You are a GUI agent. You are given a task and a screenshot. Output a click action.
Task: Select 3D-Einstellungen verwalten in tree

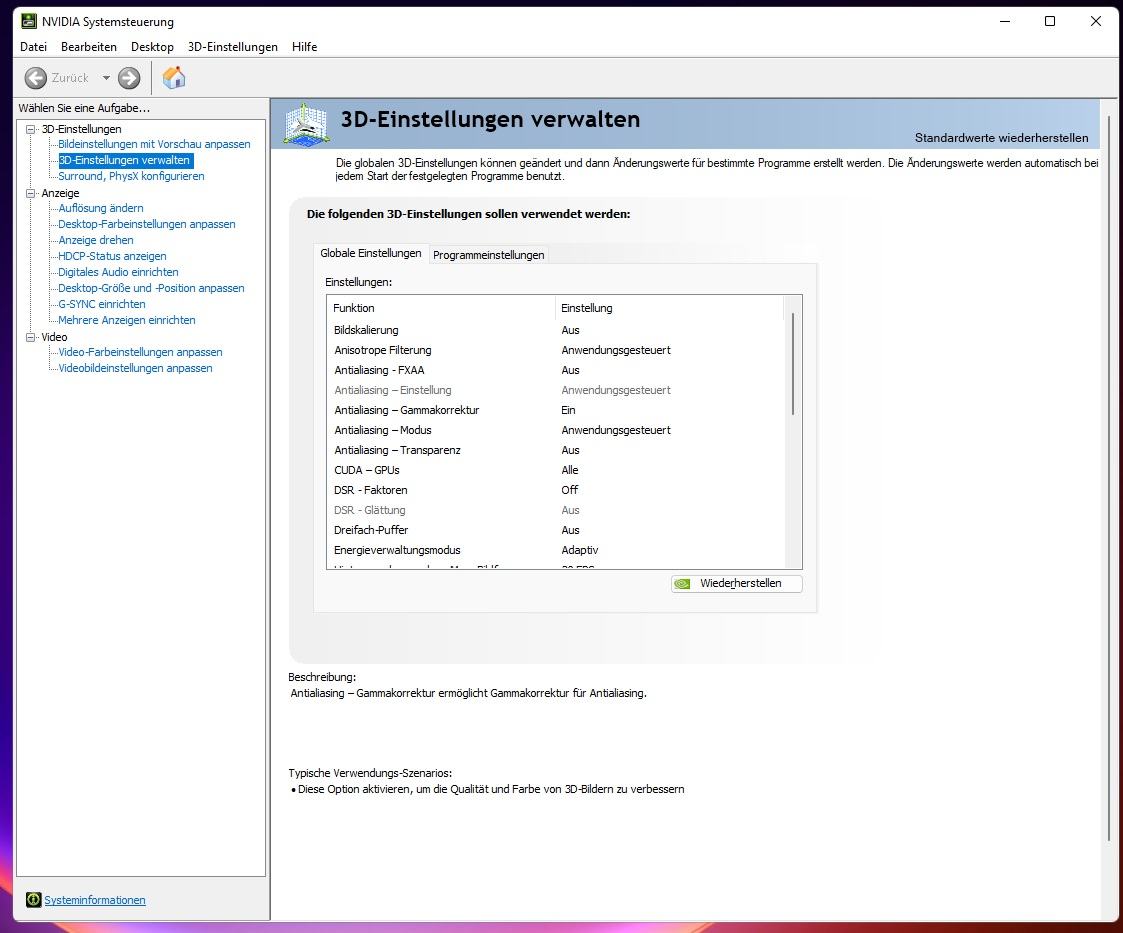tap(125, 160)
